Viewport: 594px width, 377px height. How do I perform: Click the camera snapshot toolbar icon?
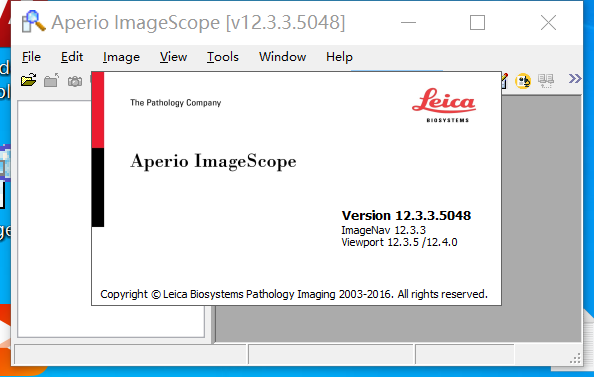[75, 81]
